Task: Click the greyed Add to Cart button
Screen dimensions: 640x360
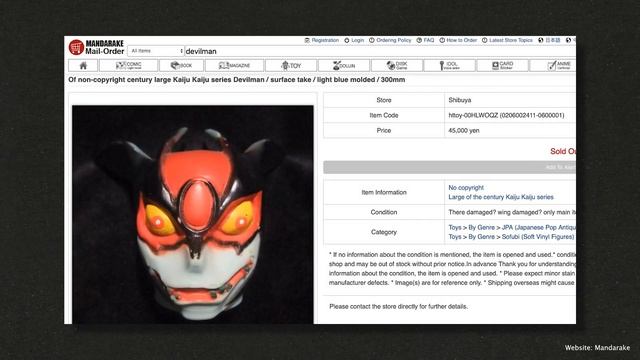Action: [x=449, y=167]
